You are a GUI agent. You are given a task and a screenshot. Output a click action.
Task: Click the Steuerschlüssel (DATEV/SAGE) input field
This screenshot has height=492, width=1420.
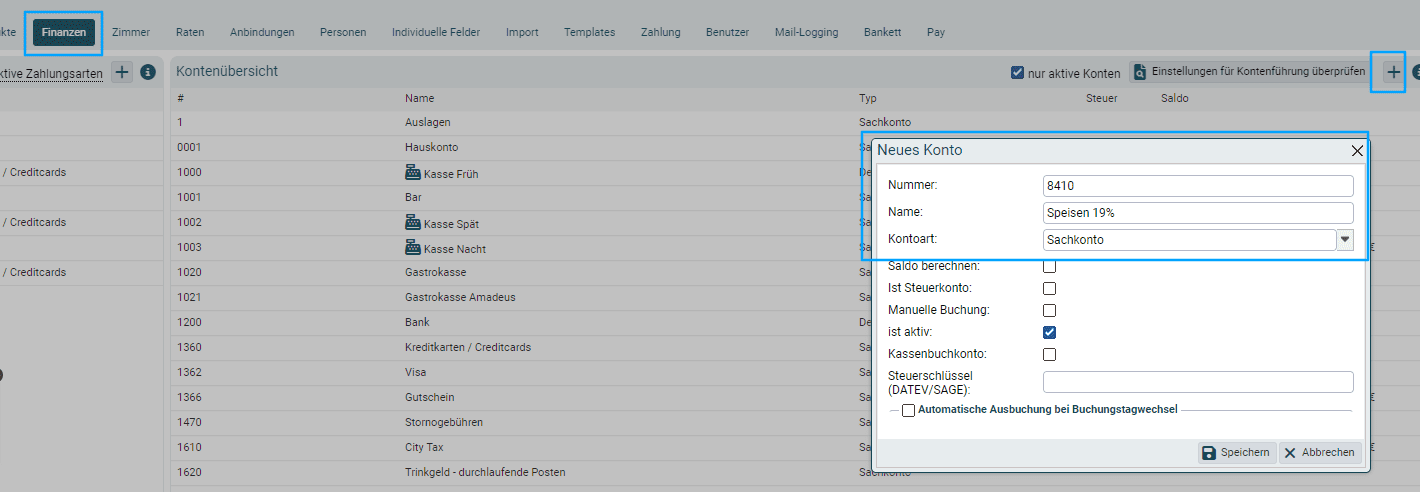pyautogui.click(x=1197, y=382)
